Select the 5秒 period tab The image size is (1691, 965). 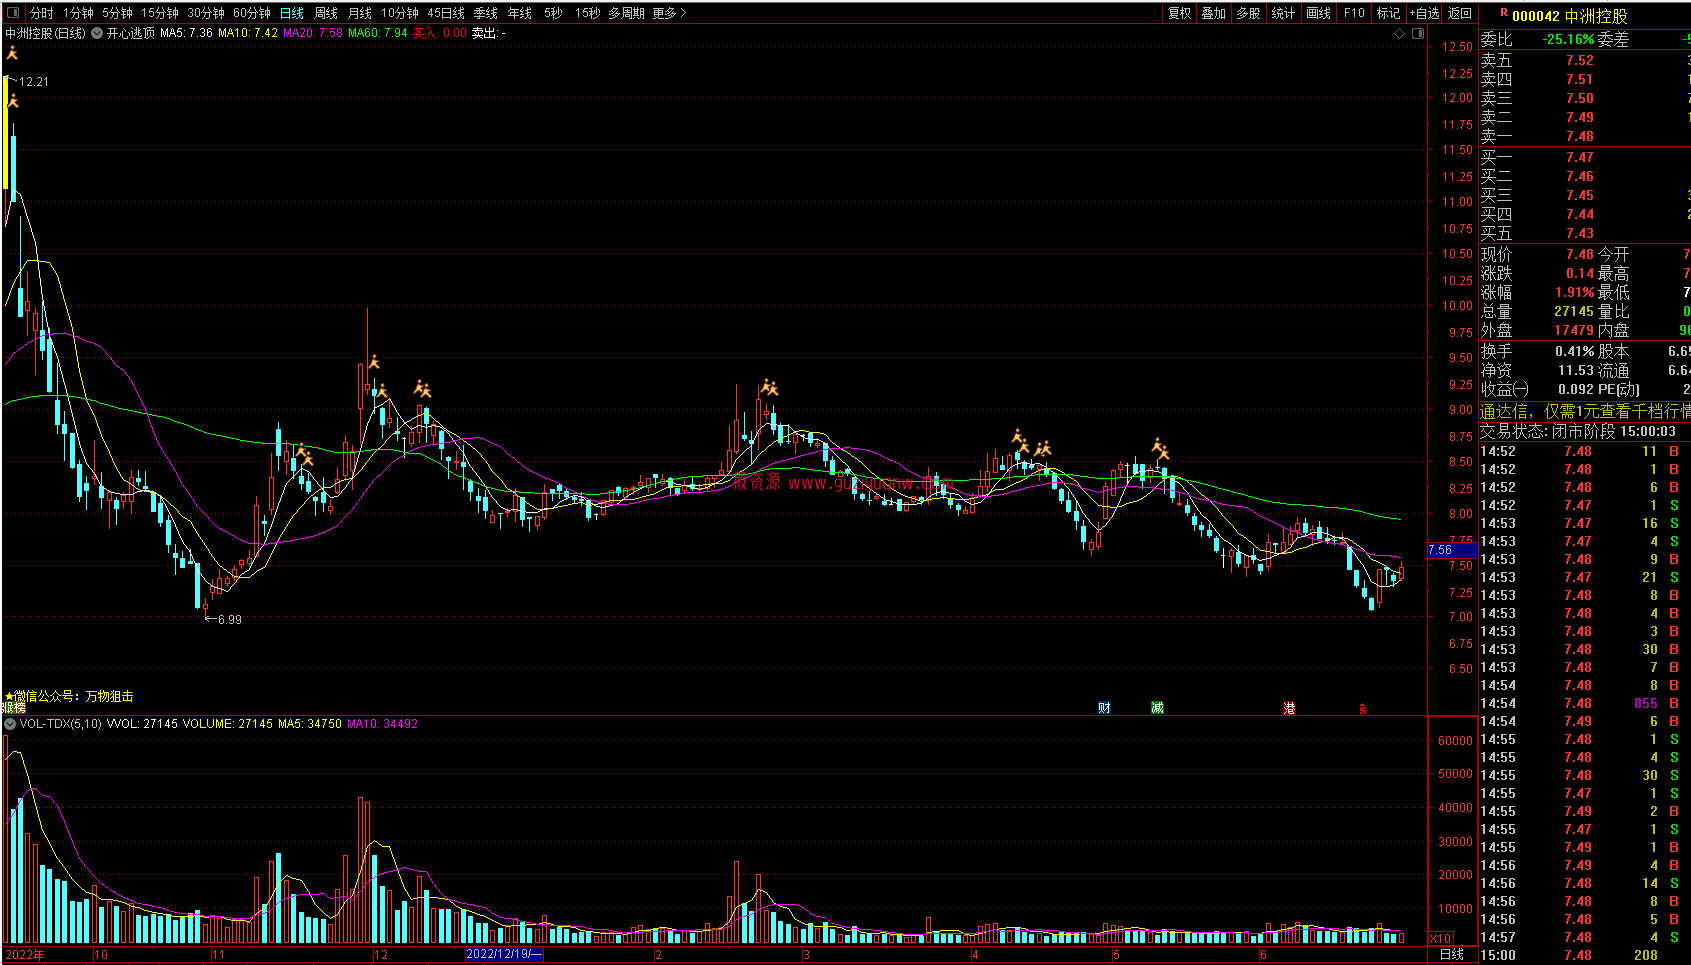tap(553, 13)
